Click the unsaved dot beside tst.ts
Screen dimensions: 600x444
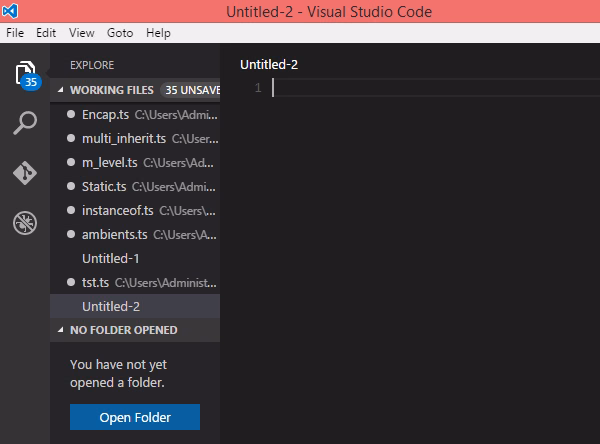(71, 282)
